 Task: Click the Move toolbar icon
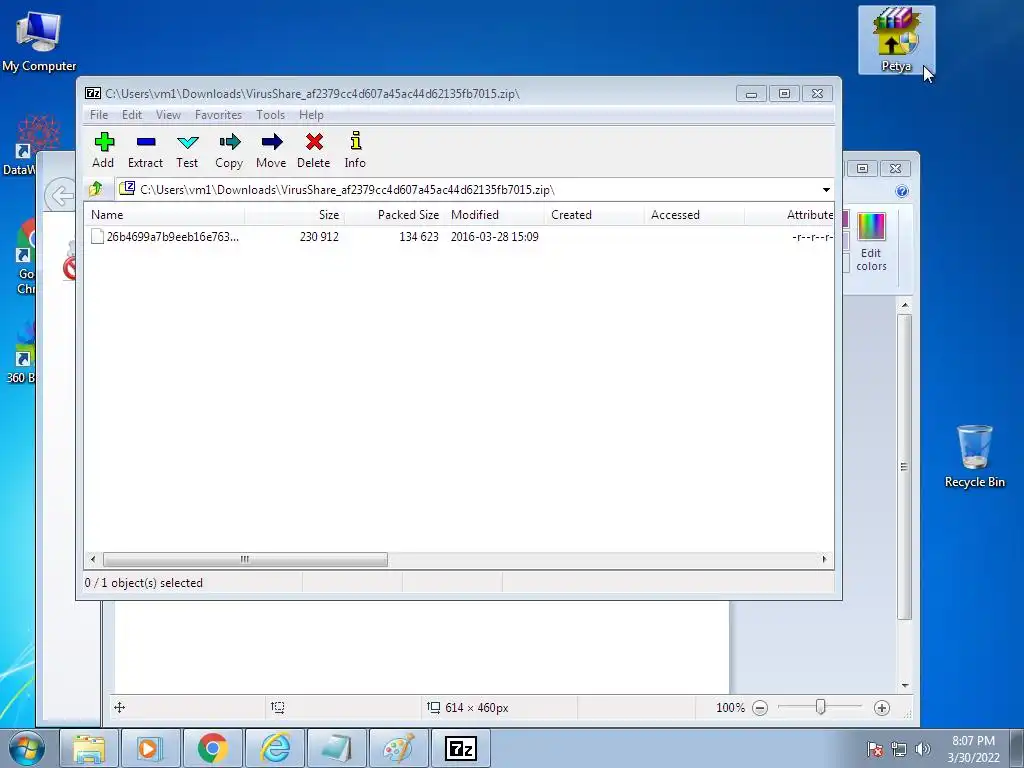click(x=271, y=150)
